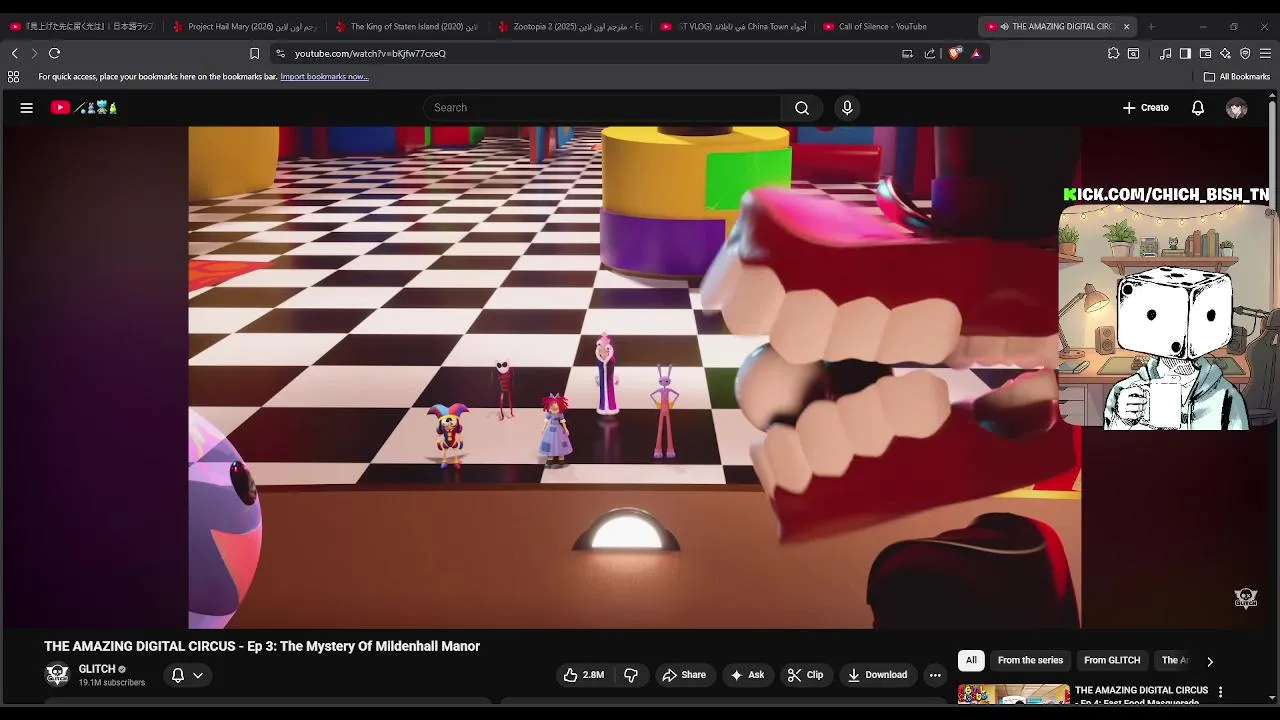Select the From GLITCH chip

[1112, 661]
